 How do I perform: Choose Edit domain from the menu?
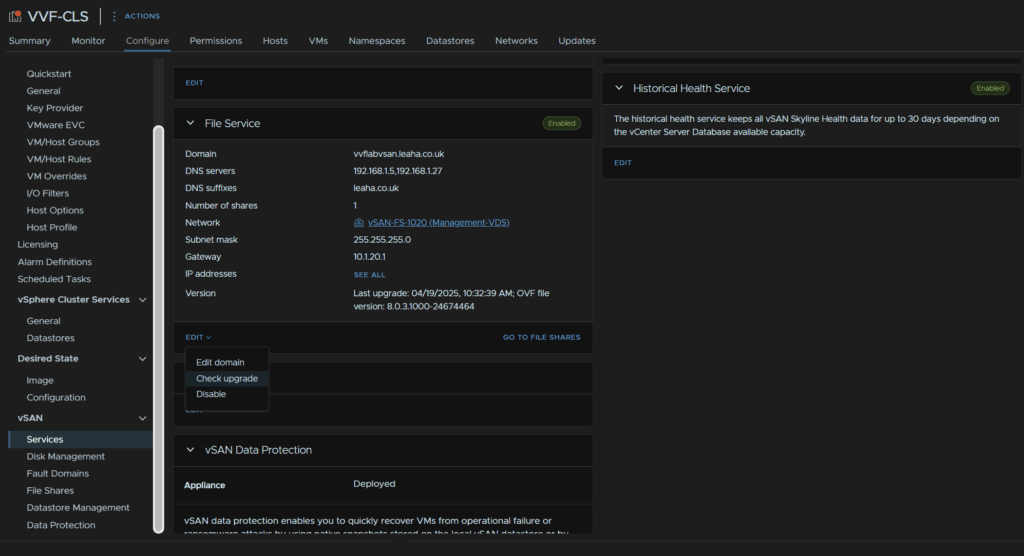[x=220, y=362]
